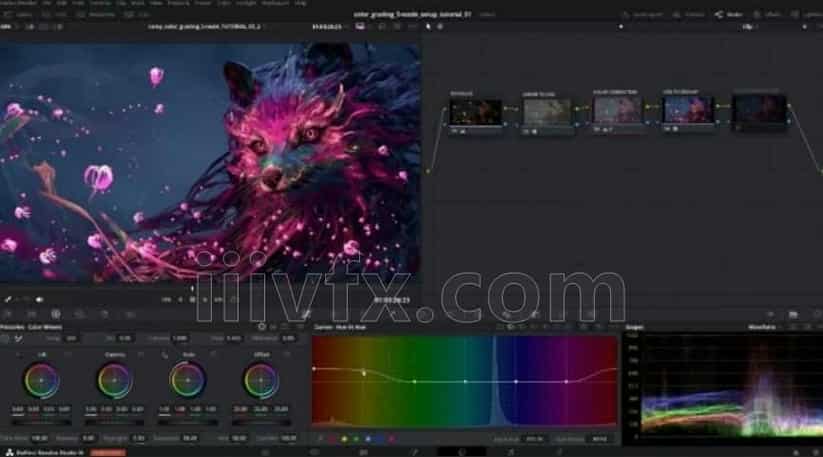Click the Lift master wheel slider
The height and width of the screenshot is (457, 823).
(41, 422)
